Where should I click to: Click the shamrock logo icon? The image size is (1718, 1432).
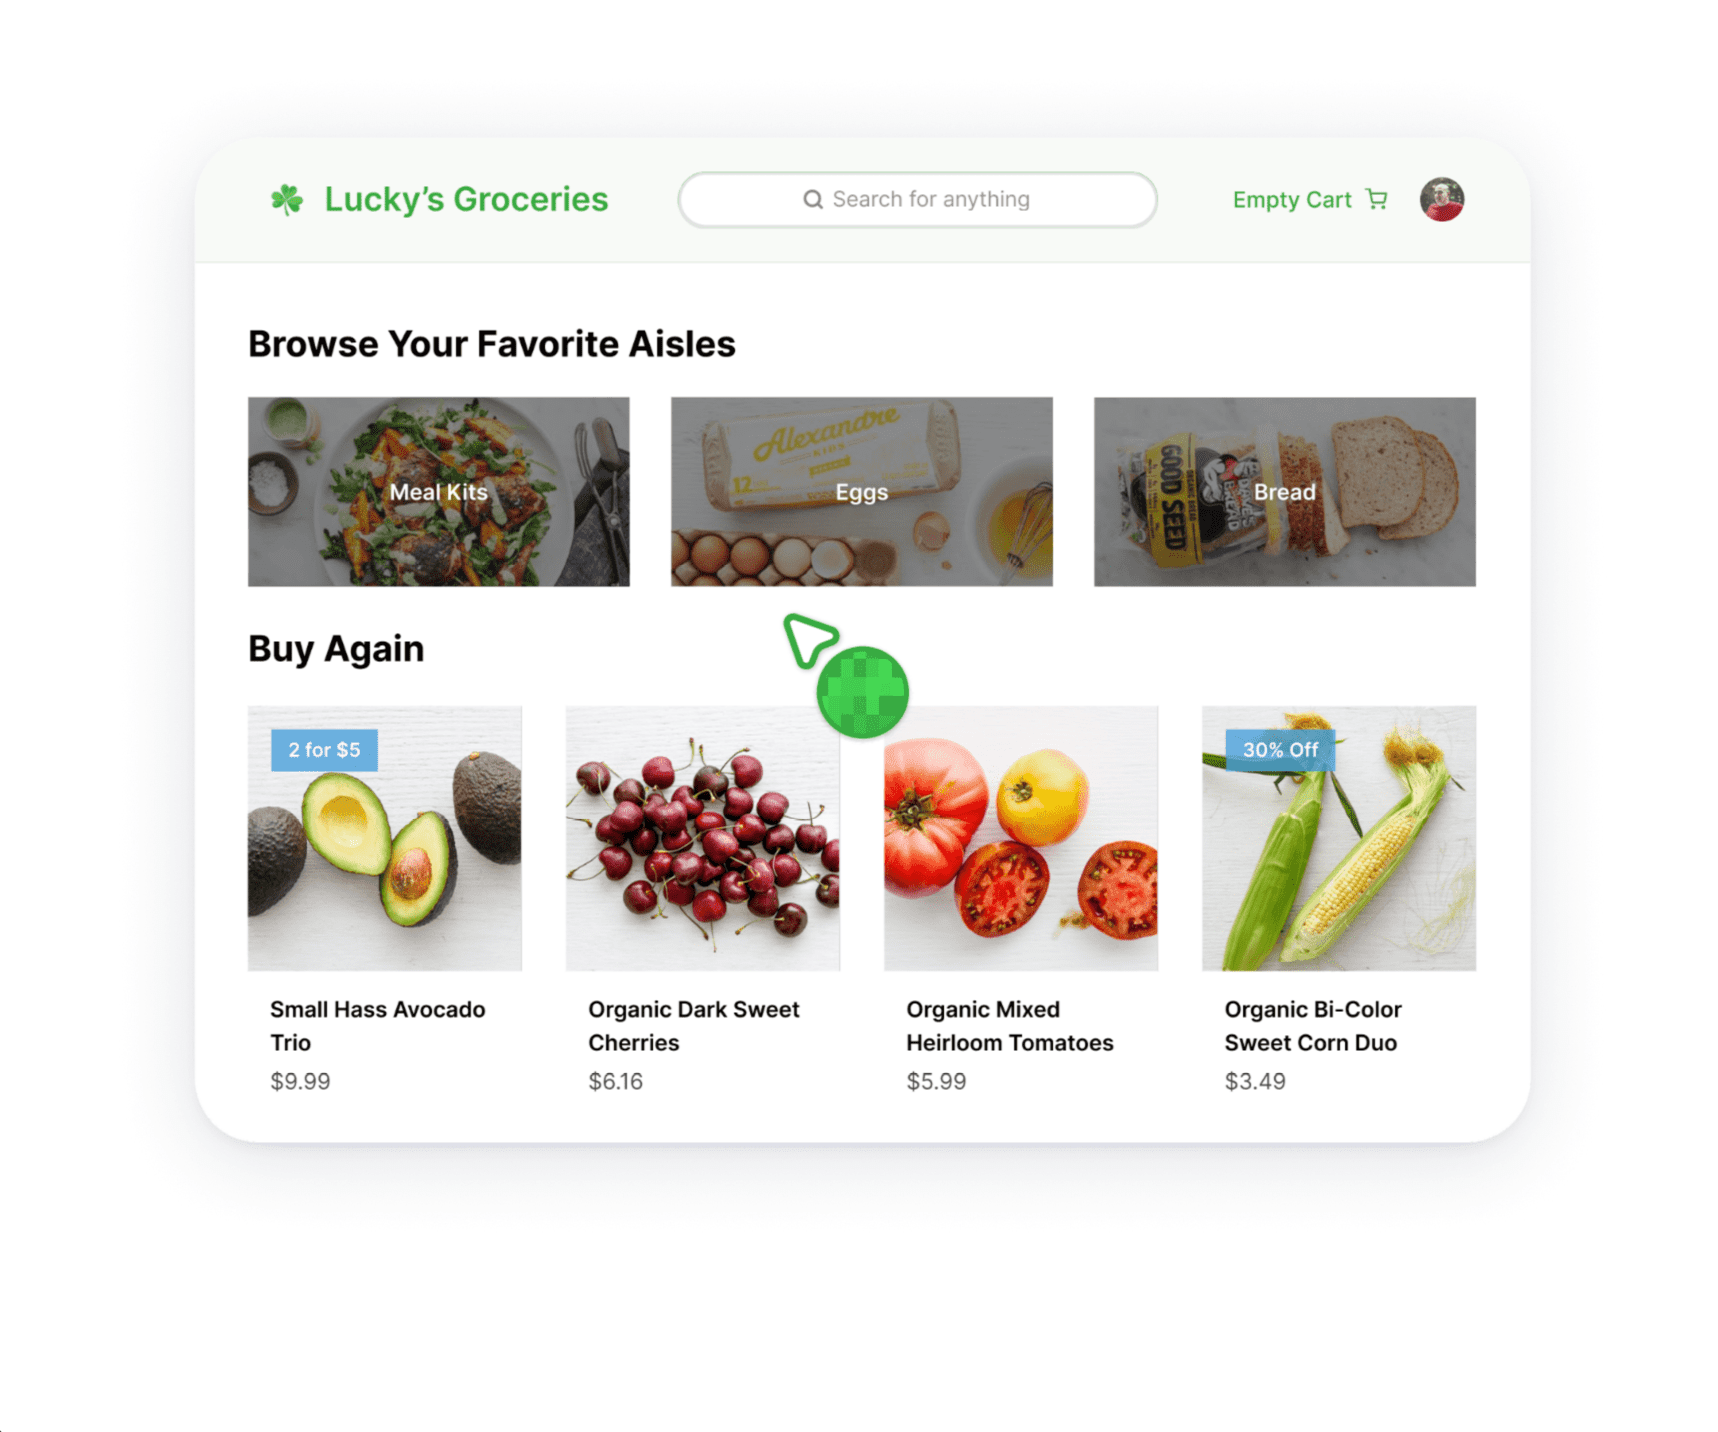(x=287, y=200)
